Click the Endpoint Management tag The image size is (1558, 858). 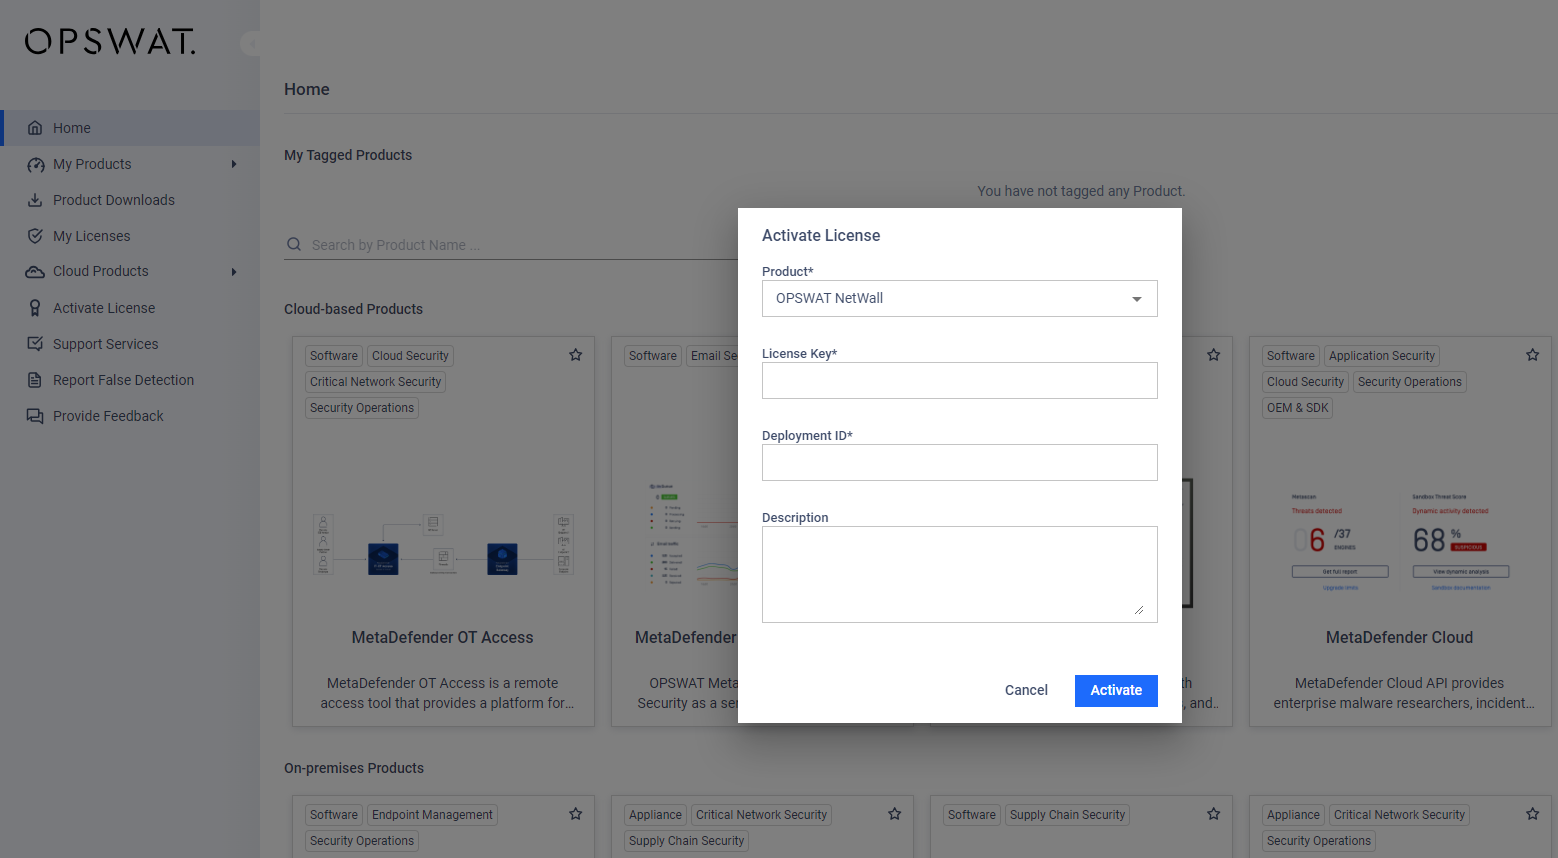(432, 815)
